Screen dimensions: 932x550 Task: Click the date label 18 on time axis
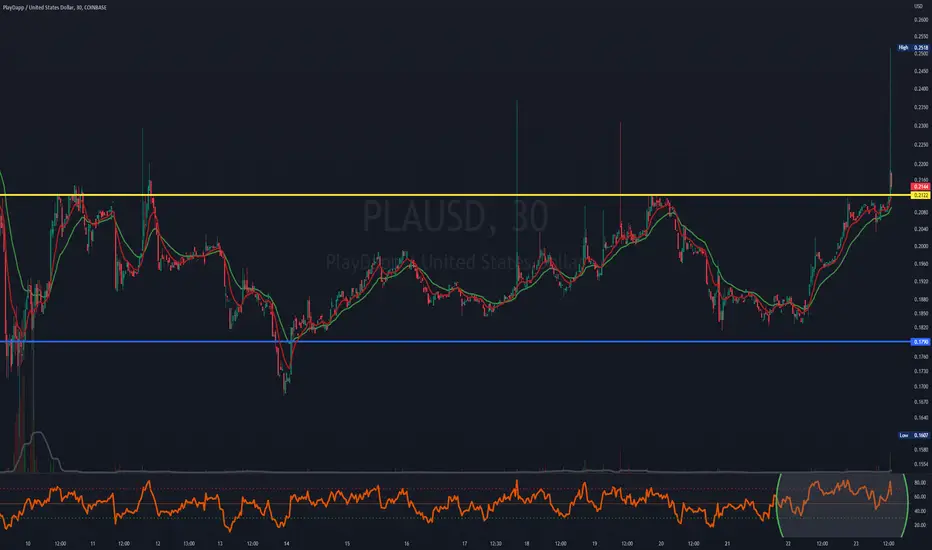pos(527,543)
